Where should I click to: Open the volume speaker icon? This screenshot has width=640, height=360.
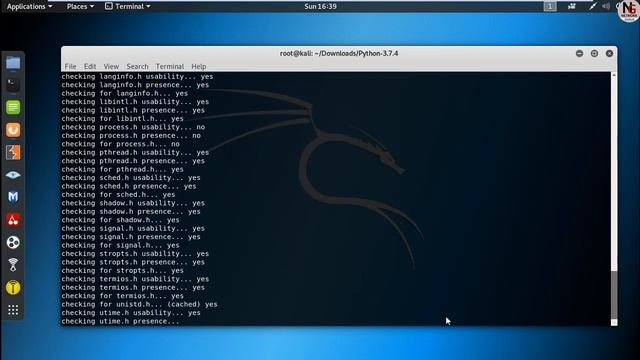606,6
